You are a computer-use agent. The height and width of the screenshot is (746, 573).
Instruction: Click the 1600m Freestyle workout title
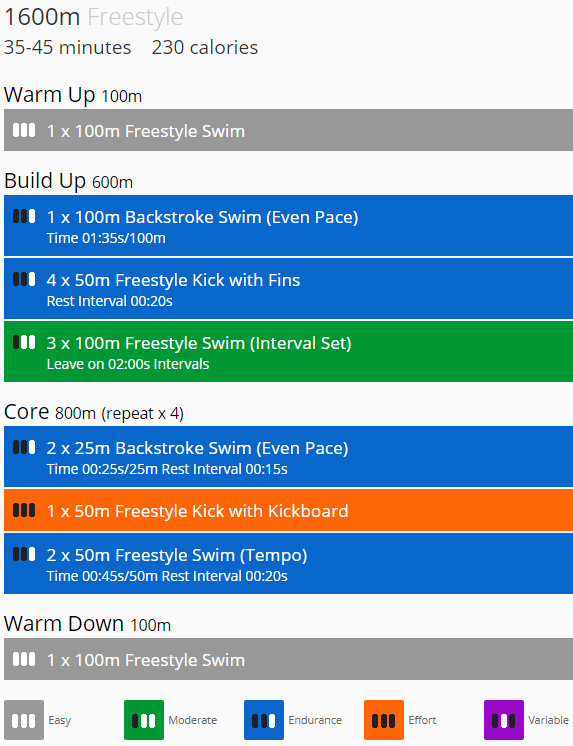93,17
